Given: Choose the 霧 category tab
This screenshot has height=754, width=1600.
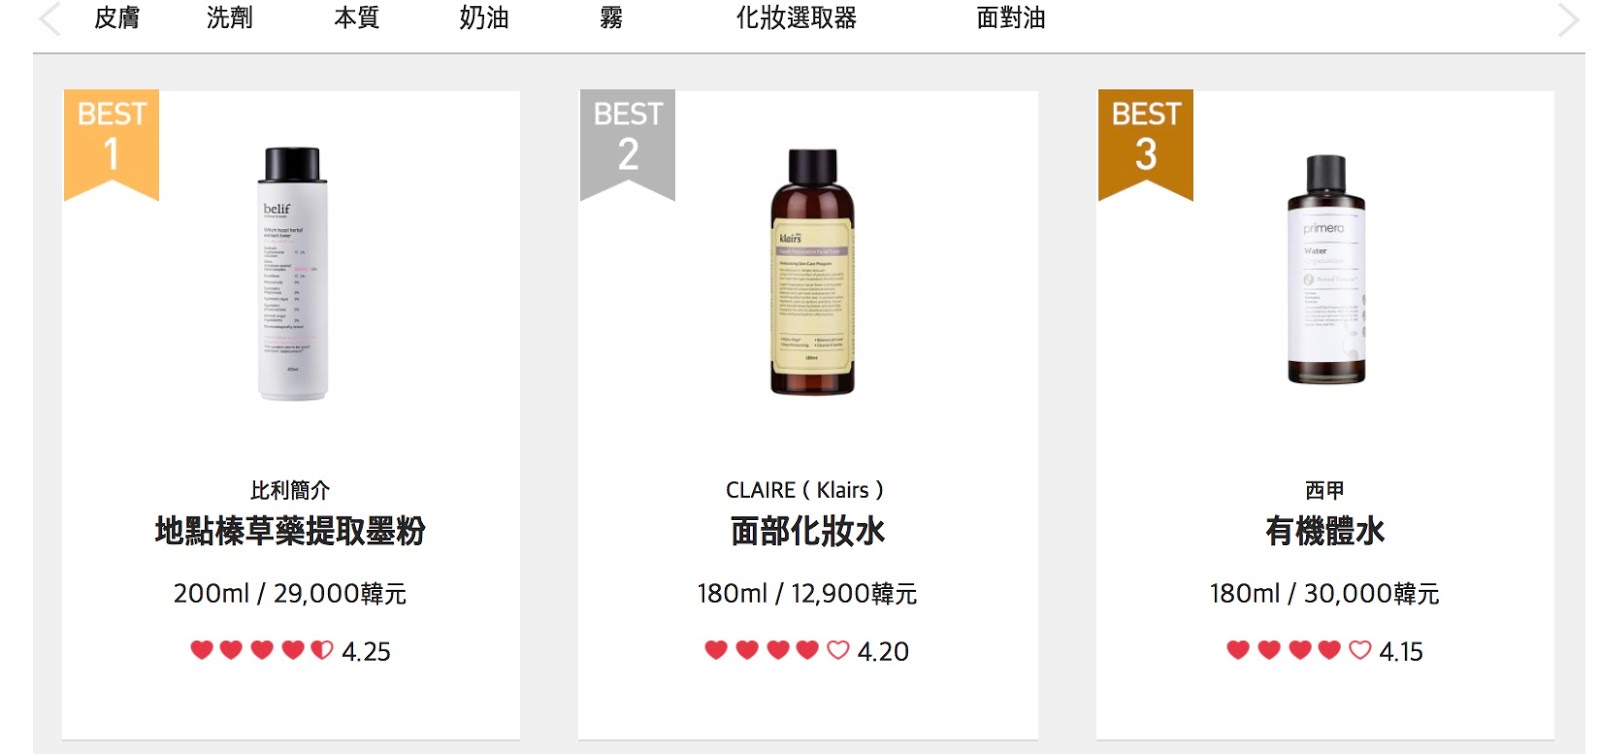Looking at the screenshot, I should [611, 18].
